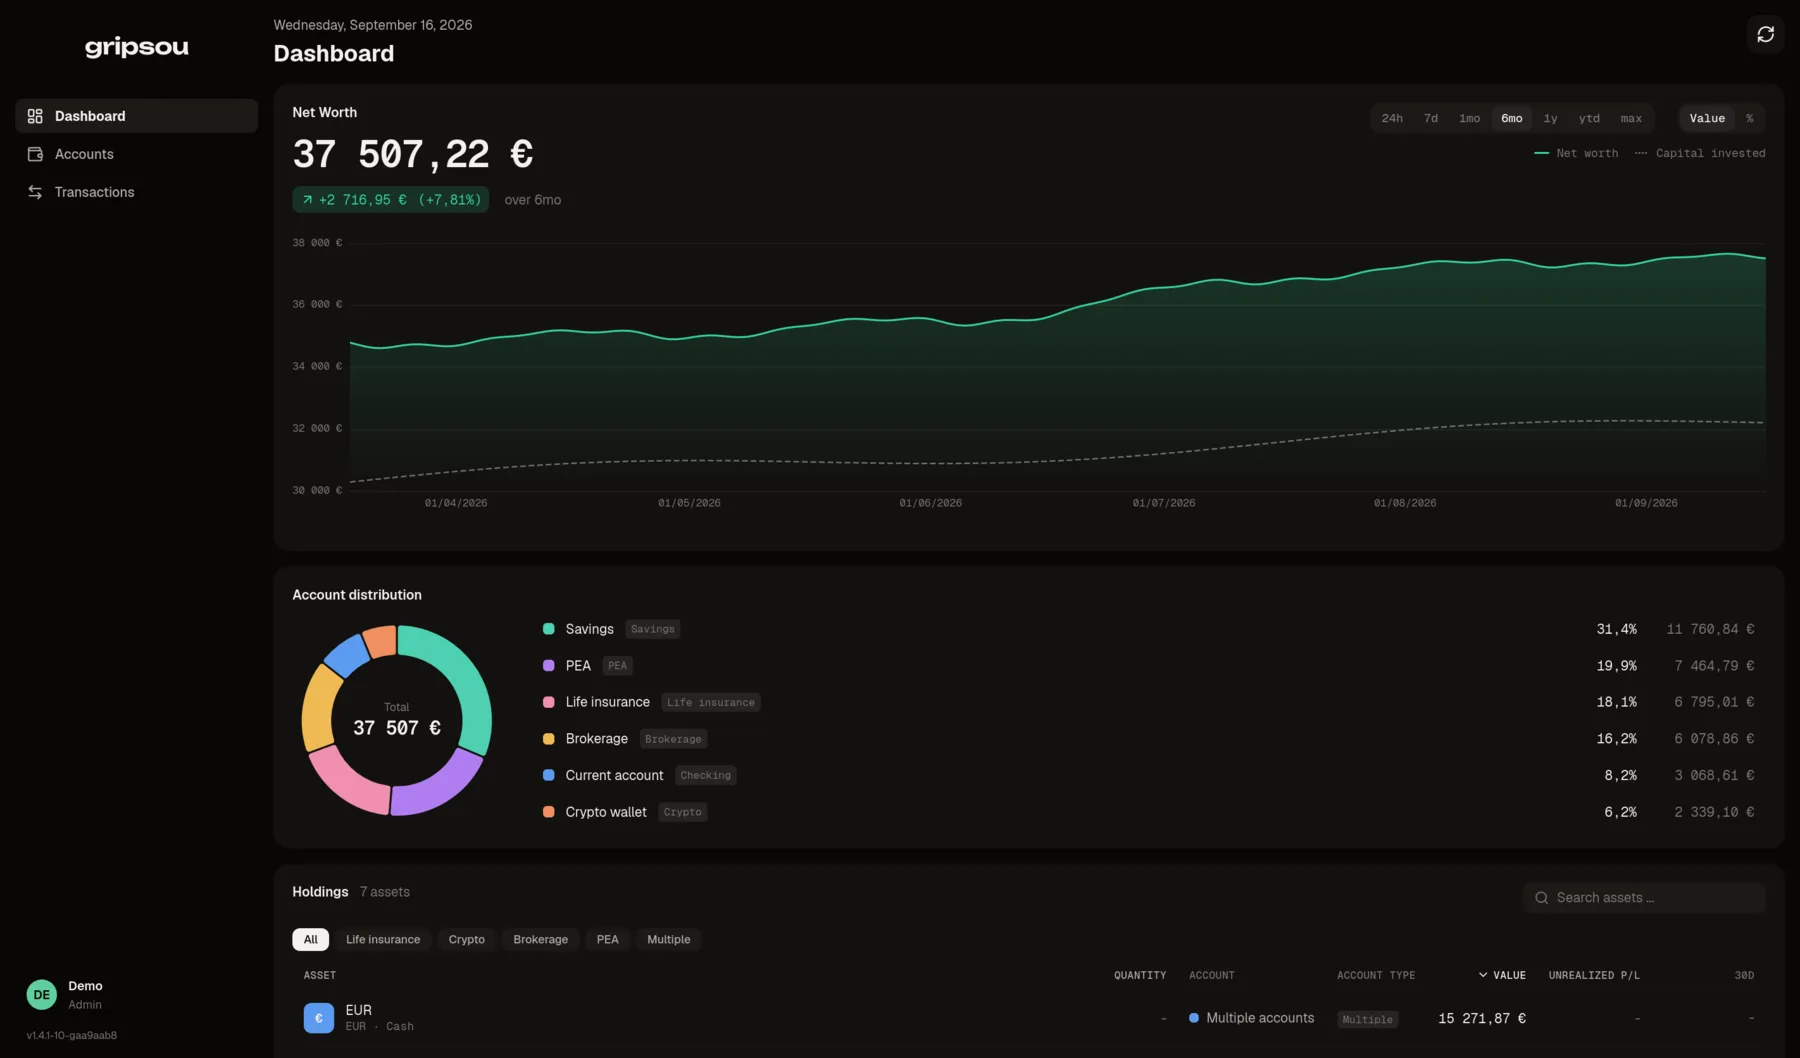Screen dimensions: 1800x1058
Task: Click the UNREALIZED P/L column header
Action: pos(1594,975)
